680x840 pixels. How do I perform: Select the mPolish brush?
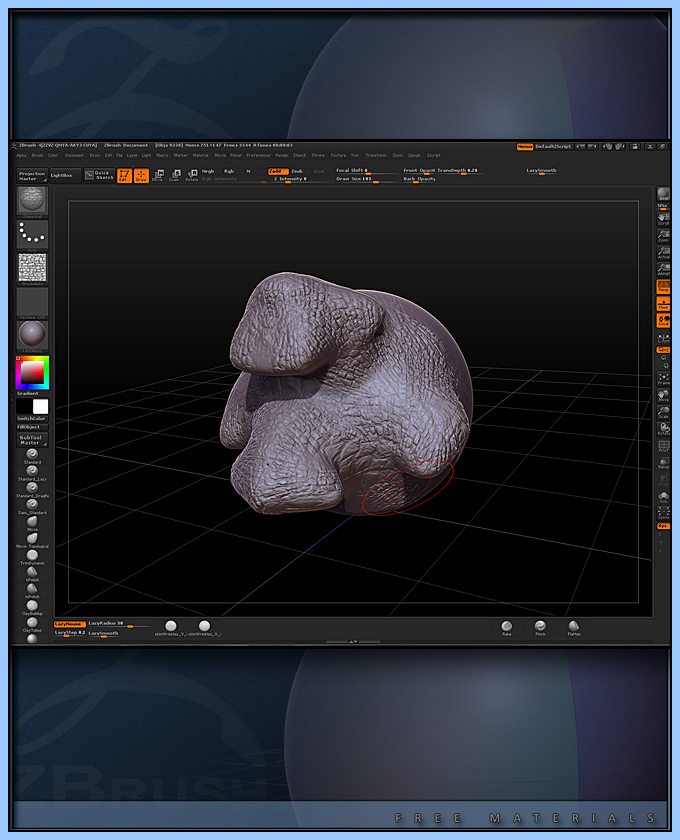pyautogui.click(x=32, y=590)
